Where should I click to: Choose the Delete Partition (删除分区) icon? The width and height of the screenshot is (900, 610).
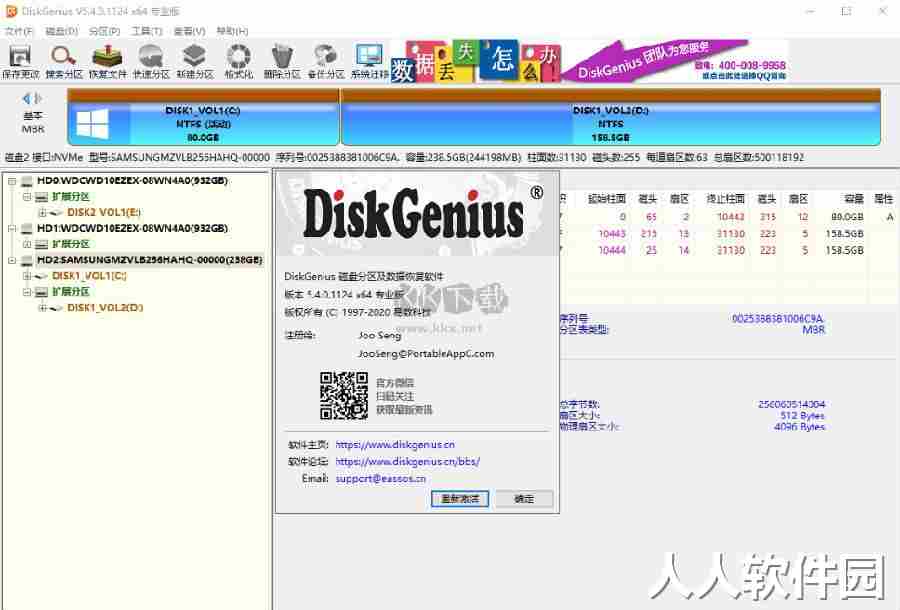point(282,61)
